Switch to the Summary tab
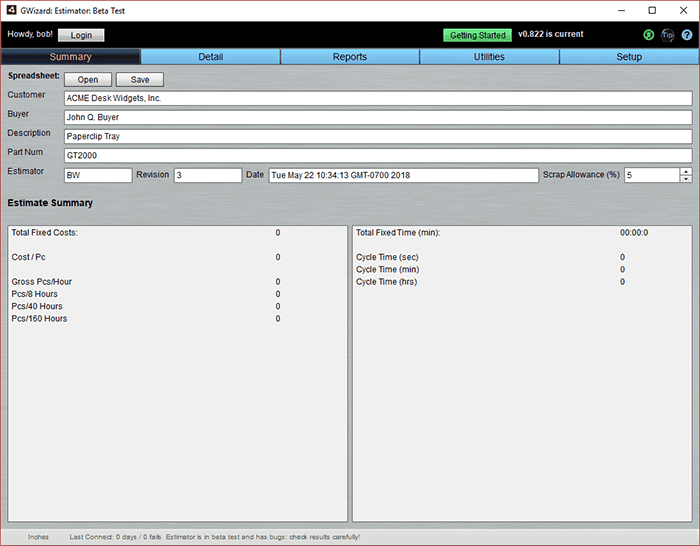The image size is (700, 546). tap(71, 57)
